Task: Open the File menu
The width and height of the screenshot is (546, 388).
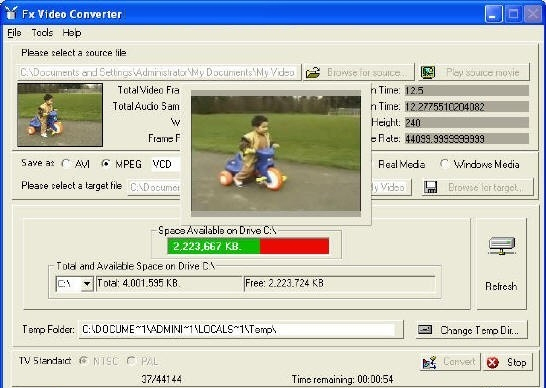Action: pyautogui.click(x=14, y=33)
